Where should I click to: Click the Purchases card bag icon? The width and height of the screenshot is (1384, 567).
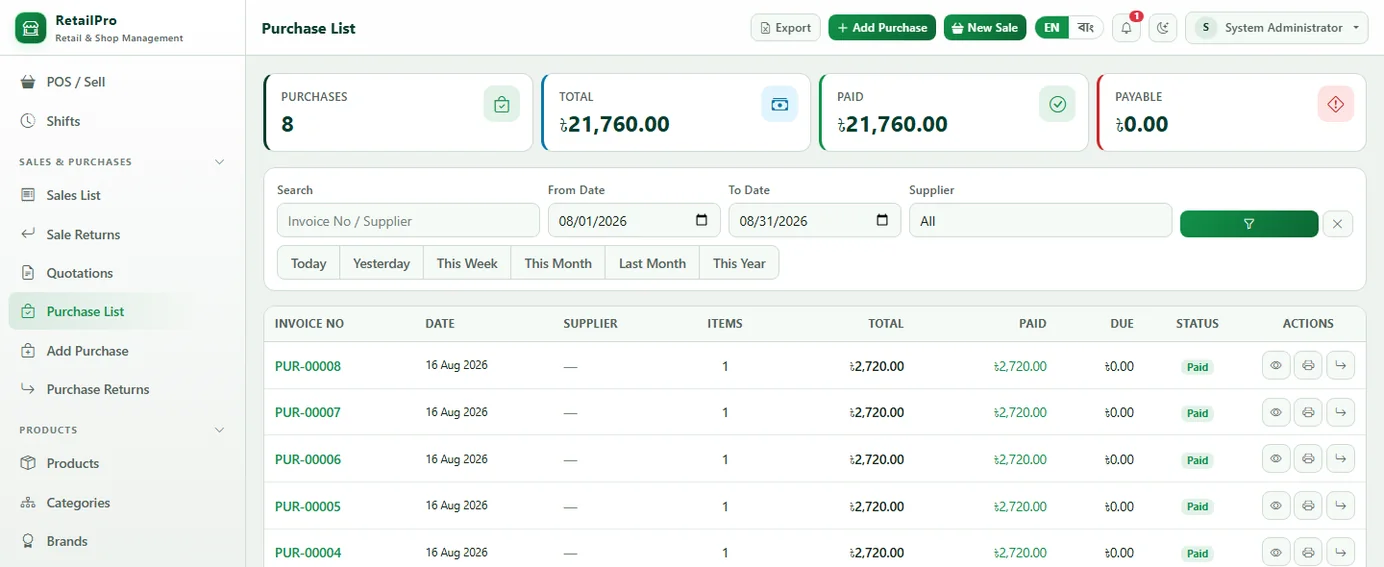click(x=502, y=104)
